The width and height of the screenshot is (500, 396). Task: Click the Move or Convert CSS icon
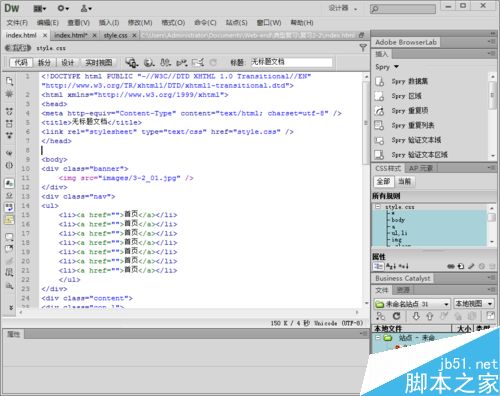pos(9,285)
